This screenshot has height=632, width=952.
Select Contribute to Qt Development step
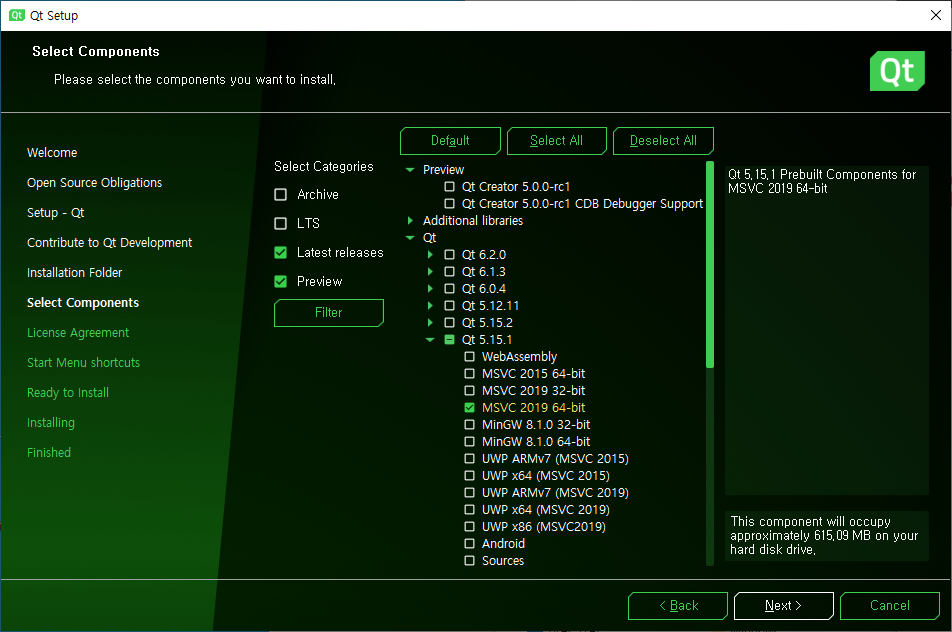[x=109, y=243]
